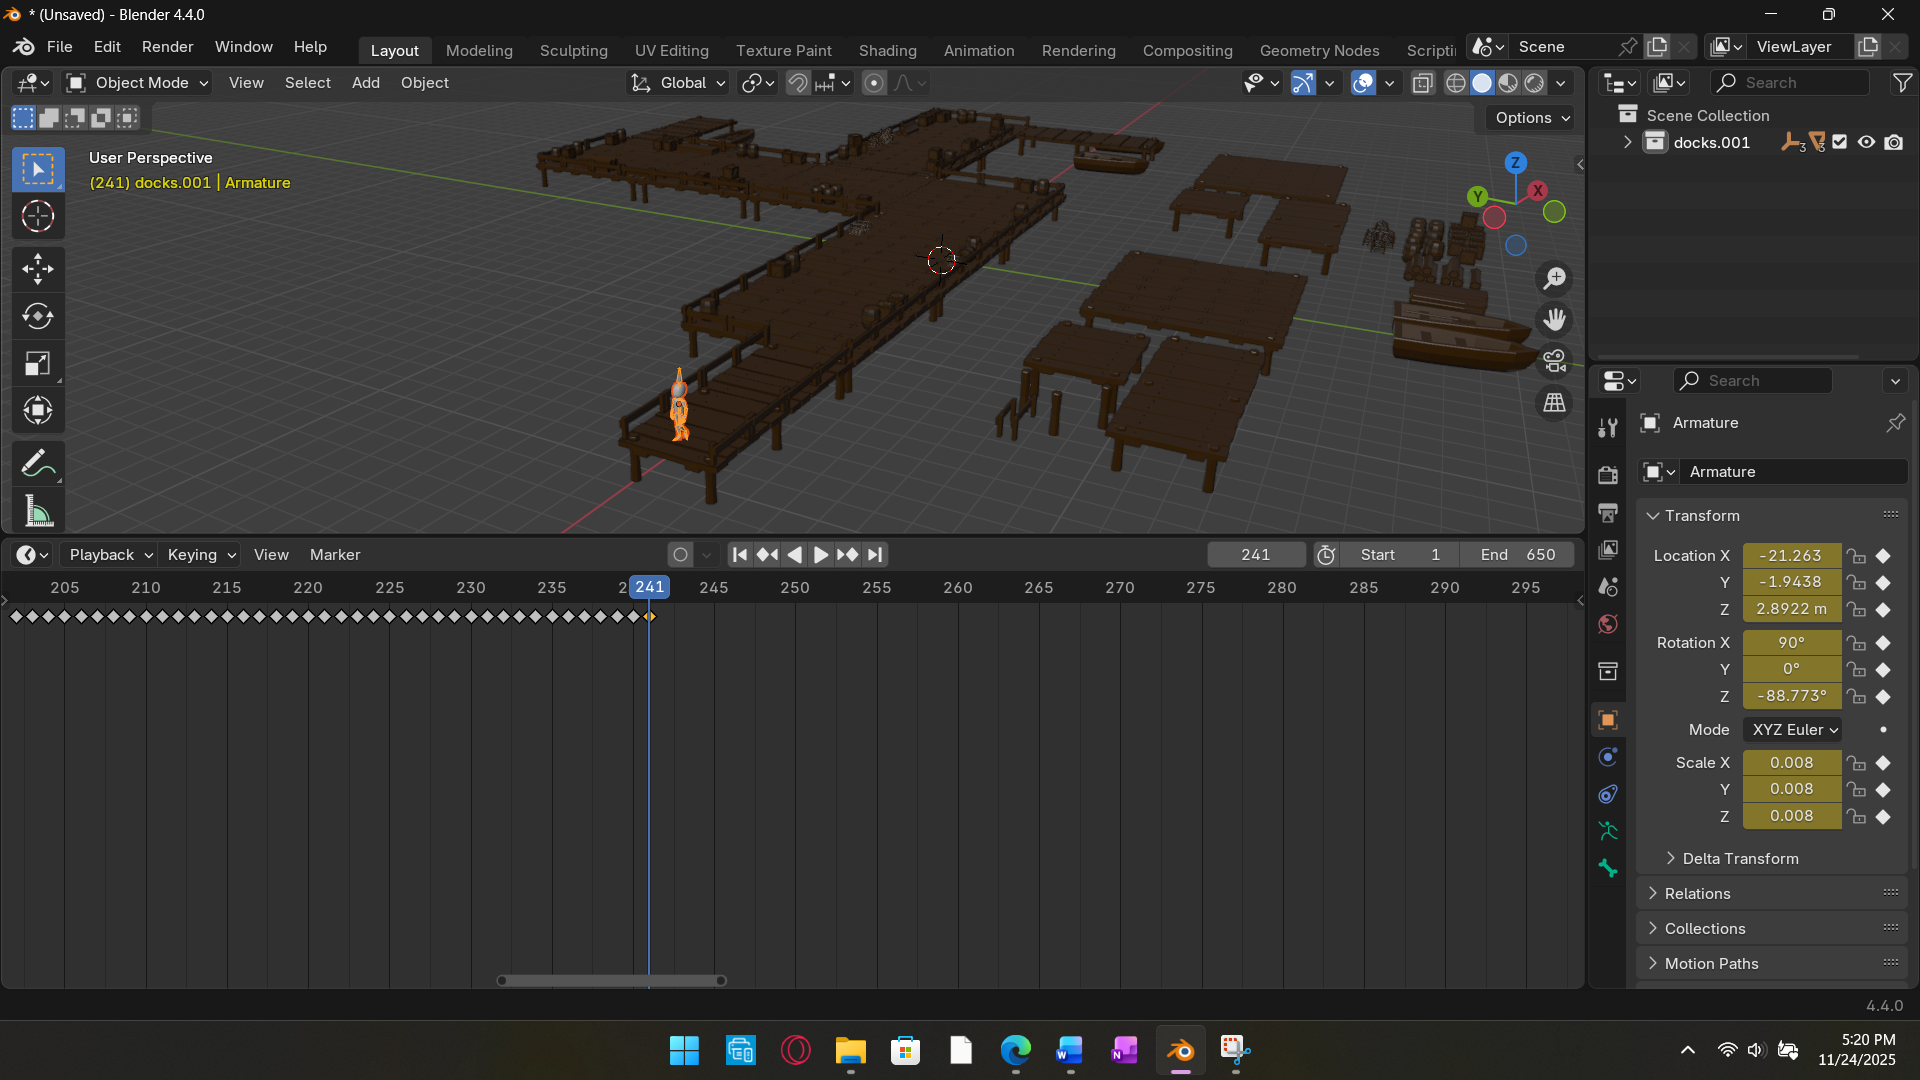1920x1080 pixels.
Task: Toggle auto keying record button
Action: [681, 555]
